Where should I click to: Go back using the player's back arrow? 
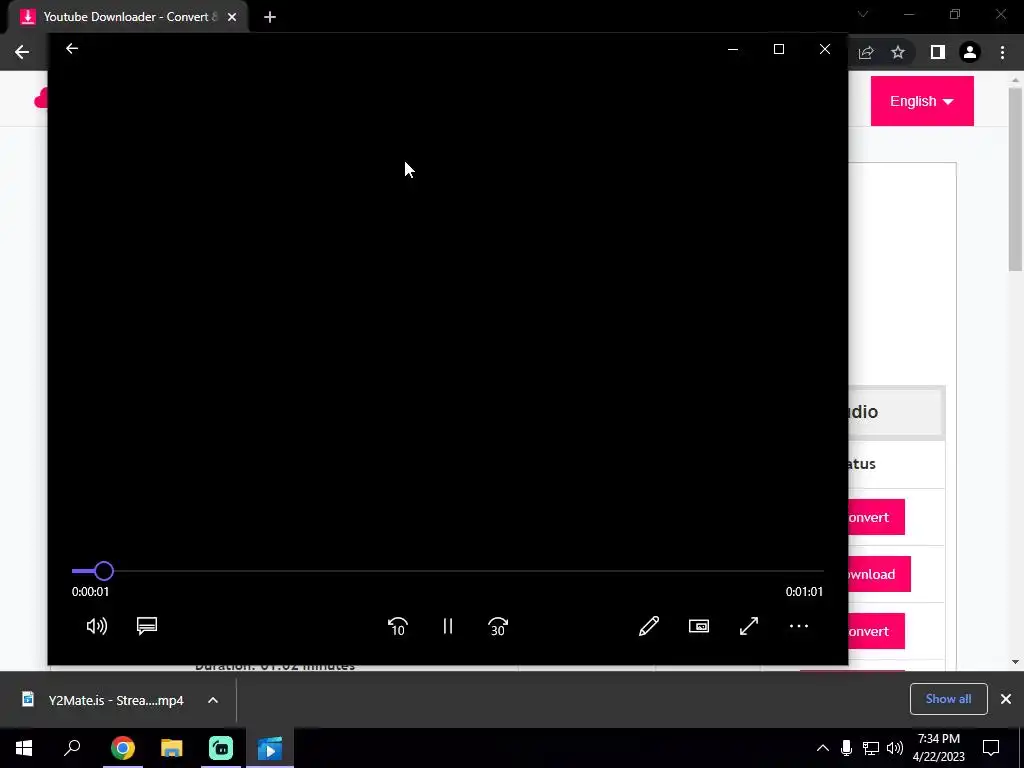click(72, 48)
